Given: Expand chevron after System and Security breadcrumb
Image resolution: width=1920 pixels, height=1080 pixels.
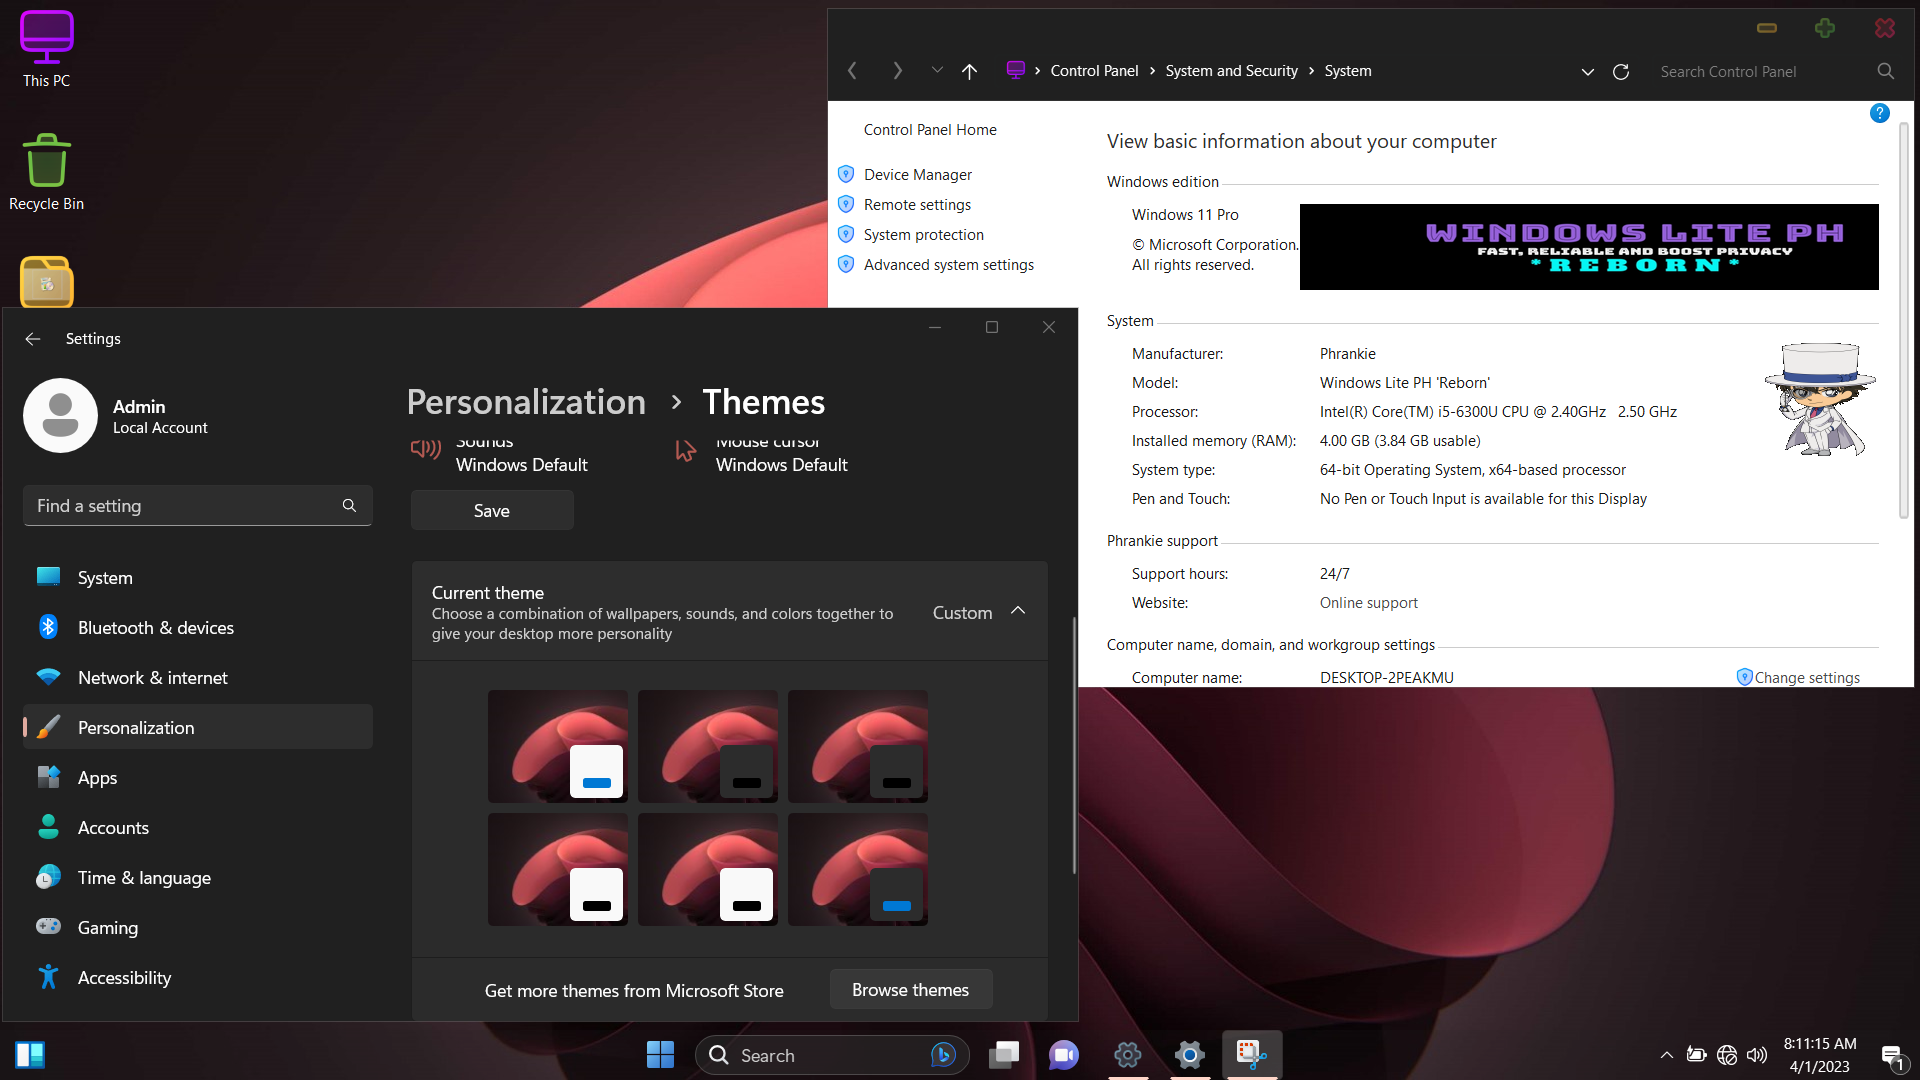Looking at the screenshot, I should point(1311,71).
